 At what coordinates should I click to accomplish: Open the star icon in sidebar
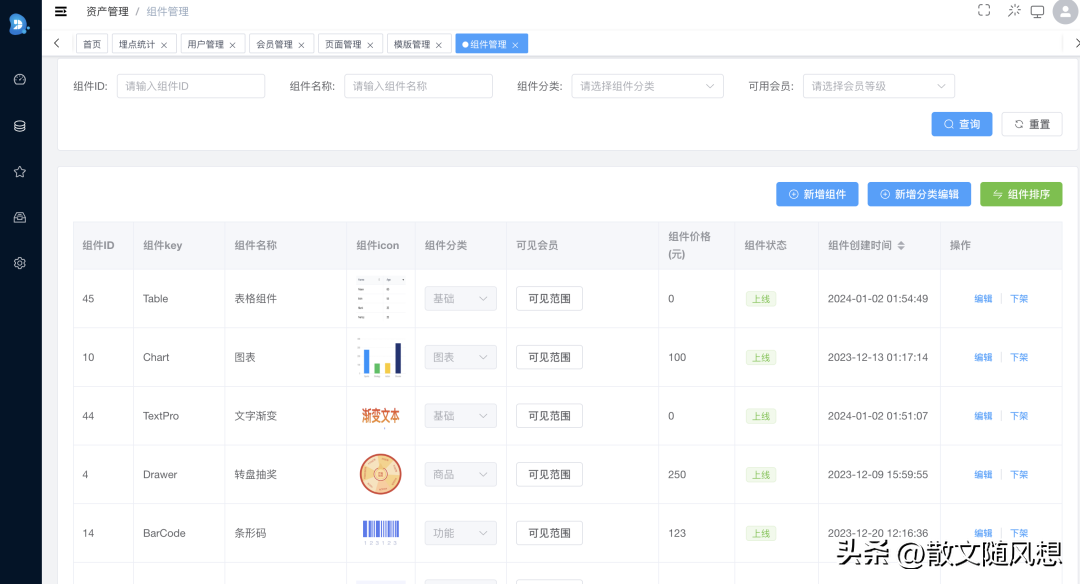(20, 171)
